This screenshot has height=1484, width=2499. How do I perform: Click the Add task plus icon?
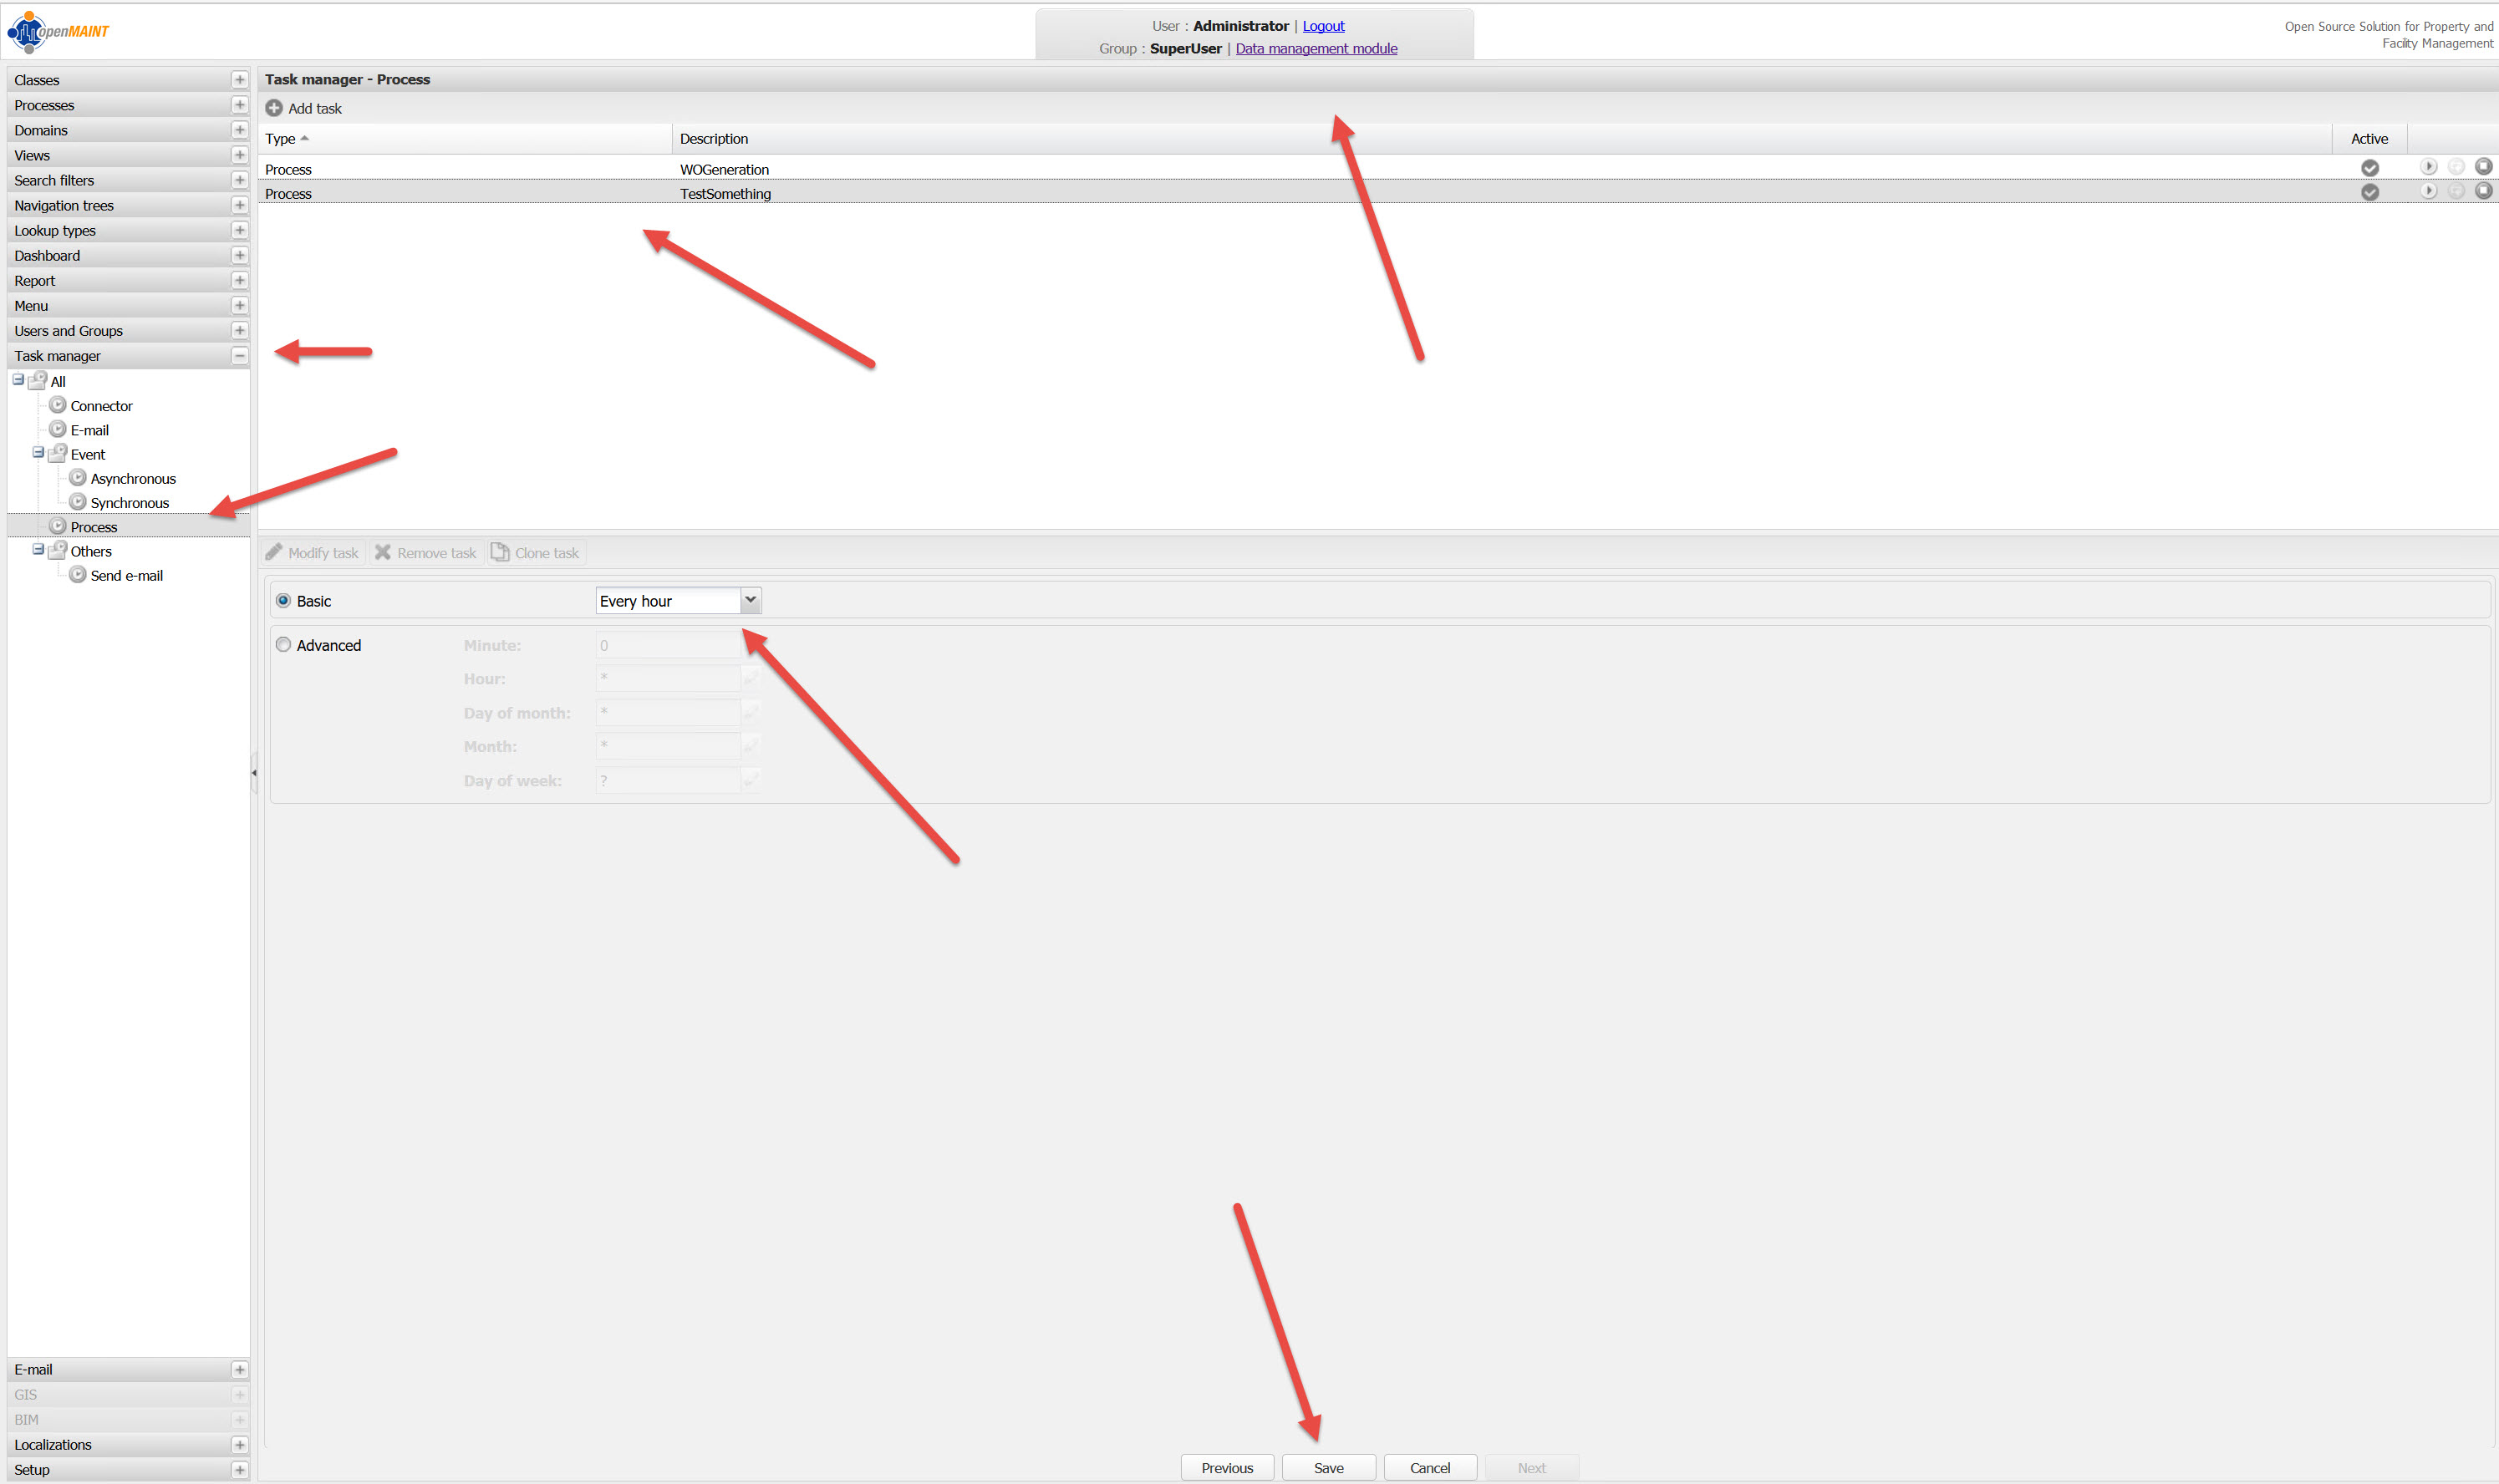(x=274, y=108)
